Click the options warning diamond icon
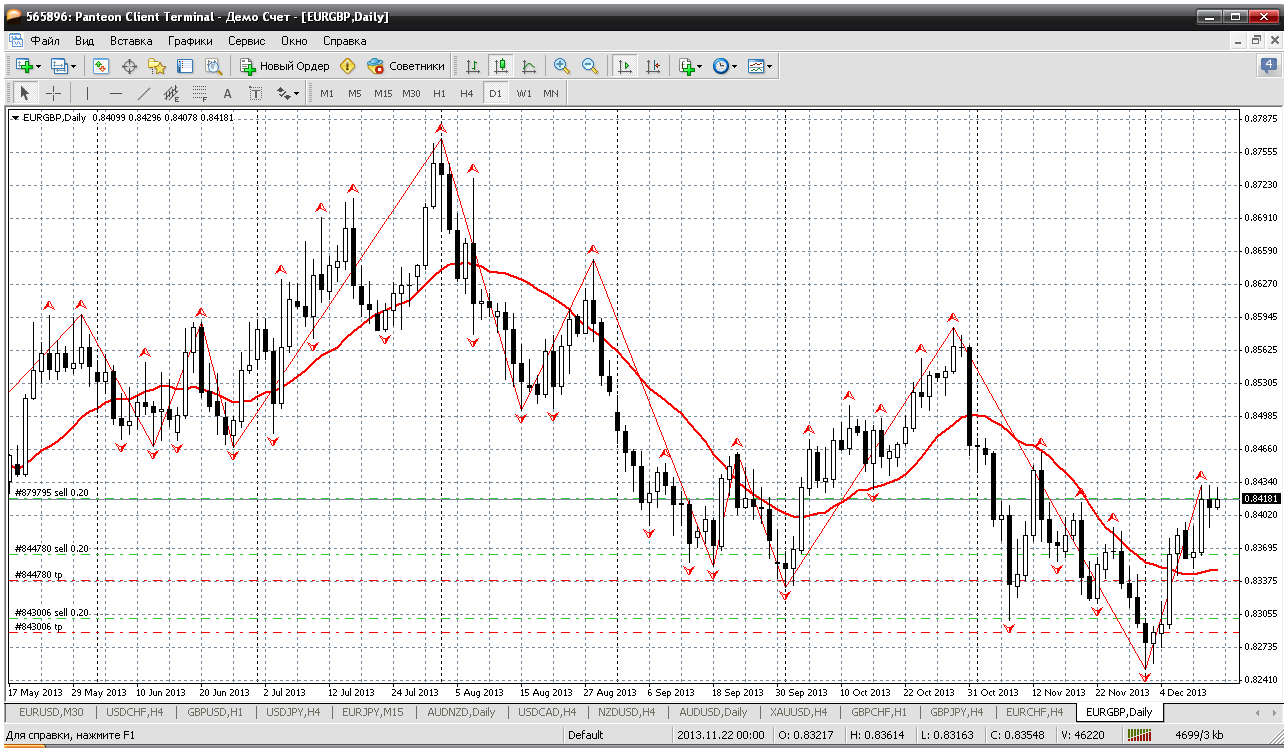Viewport: 1288px width, 748px height. [348, 66]
